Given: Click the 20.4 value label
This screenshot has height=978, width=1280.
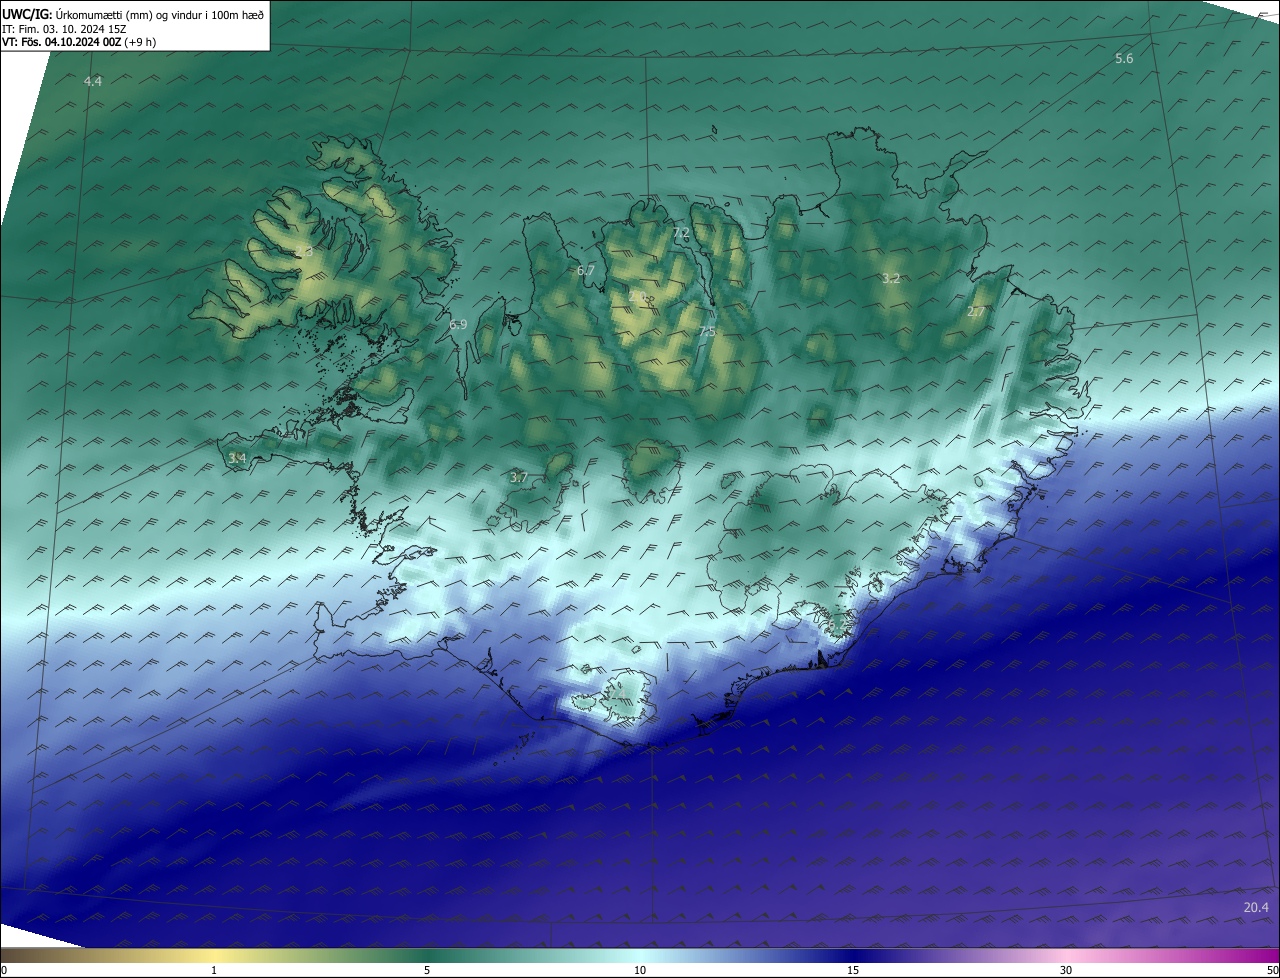Looking at the screenshot, I should (x=1256, y=907).
